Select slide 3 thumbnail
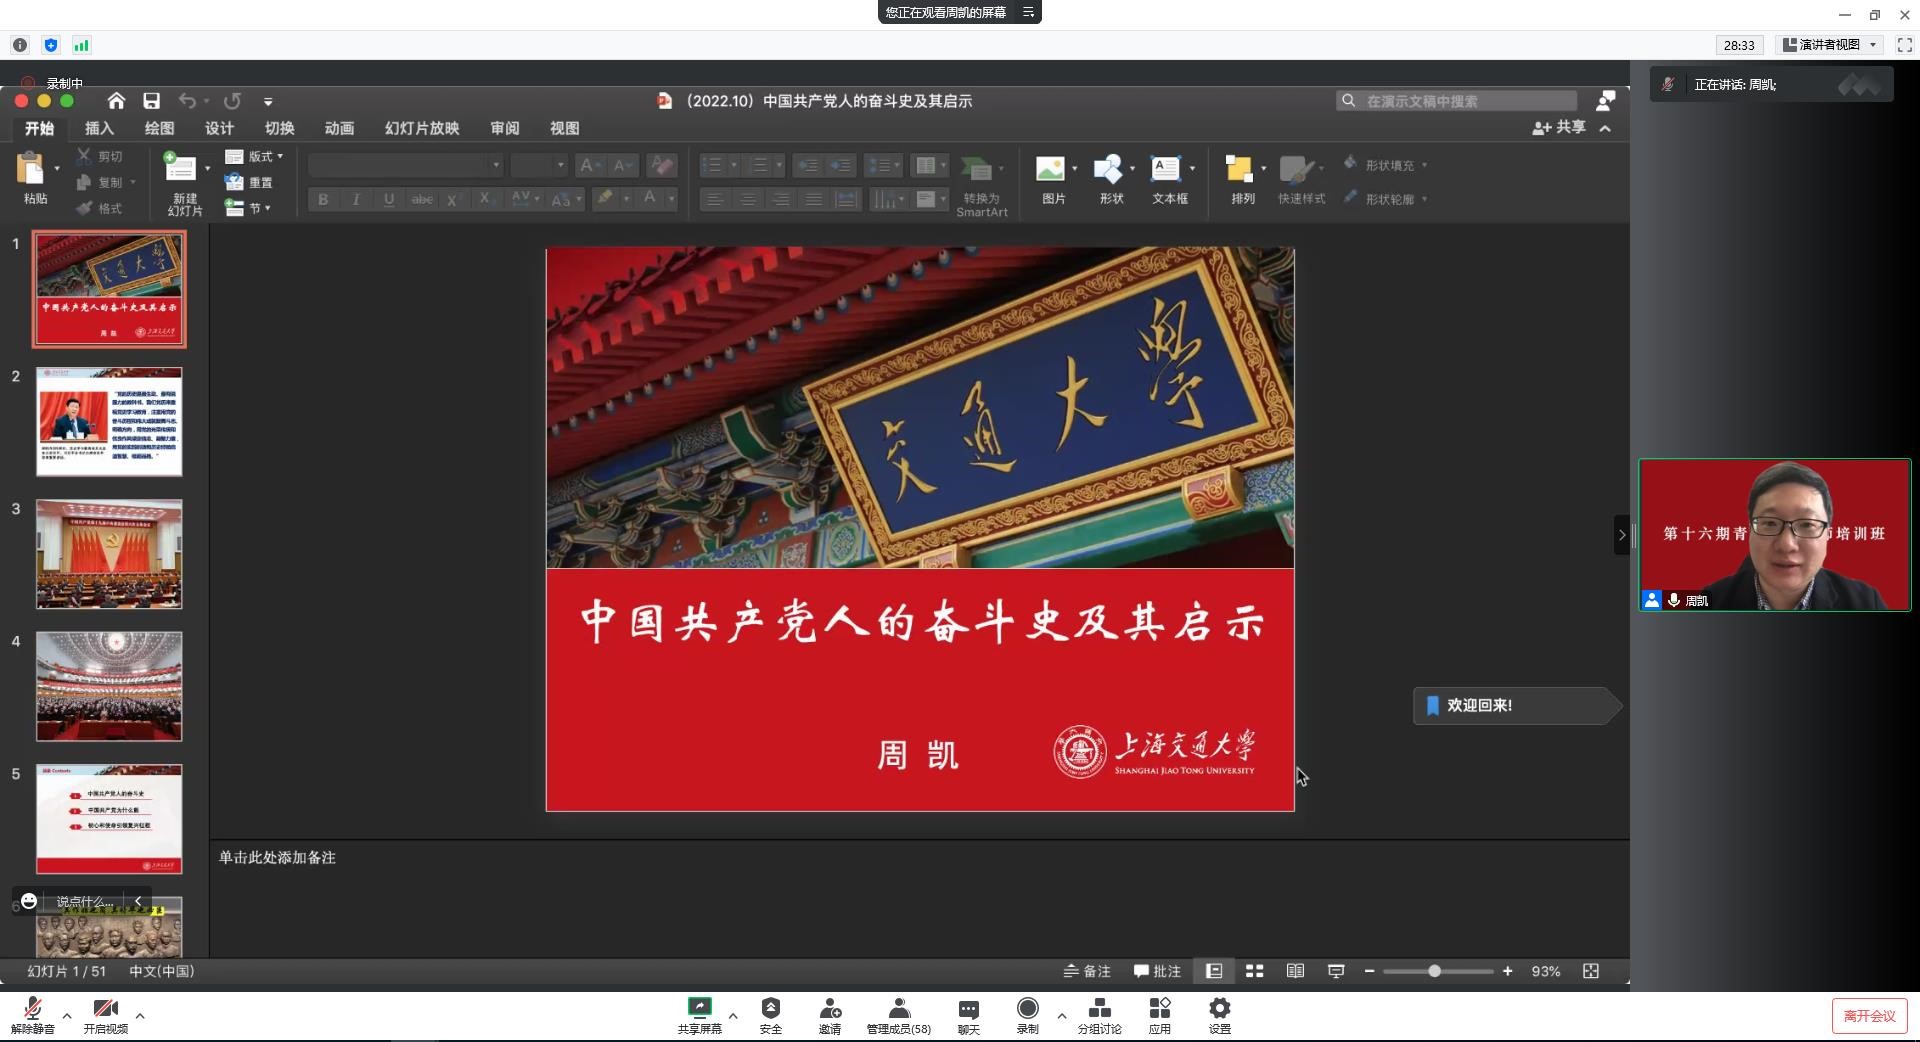Viewport: 1920px width, 1042px height. (x=109, y=554)
